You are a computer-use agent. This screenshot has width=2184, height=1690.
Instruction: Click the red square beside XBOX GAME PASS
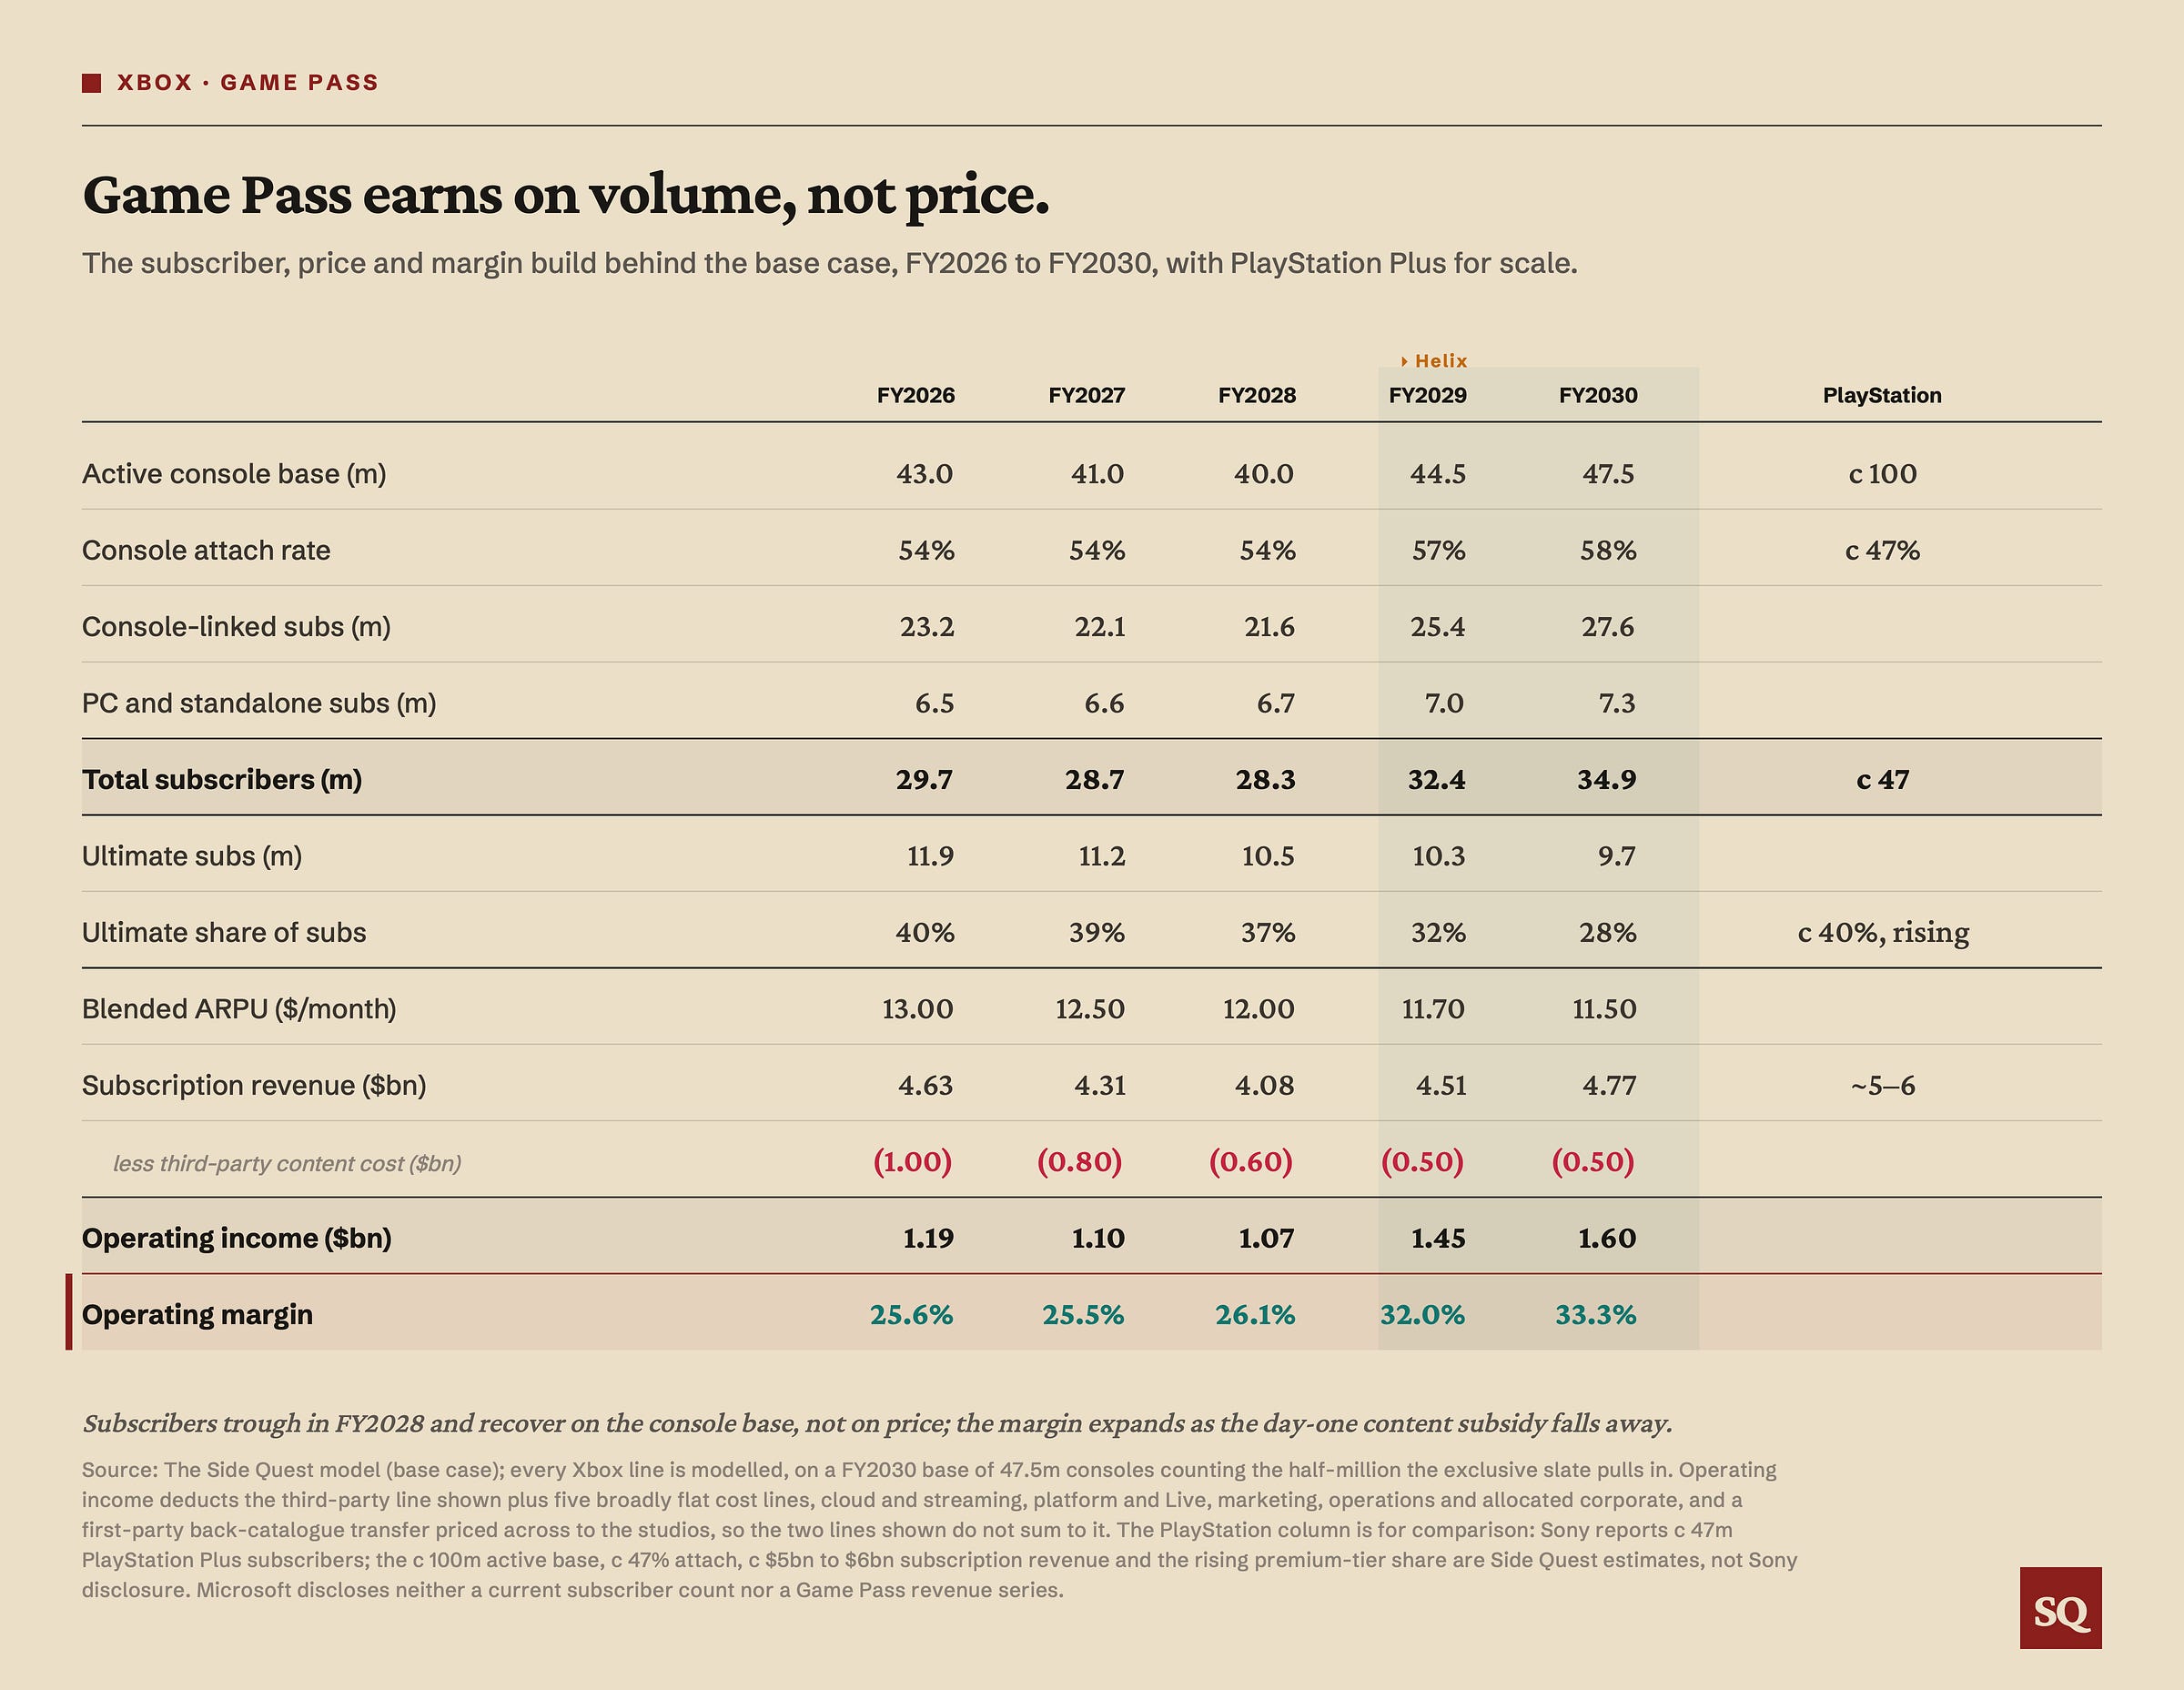92,83
